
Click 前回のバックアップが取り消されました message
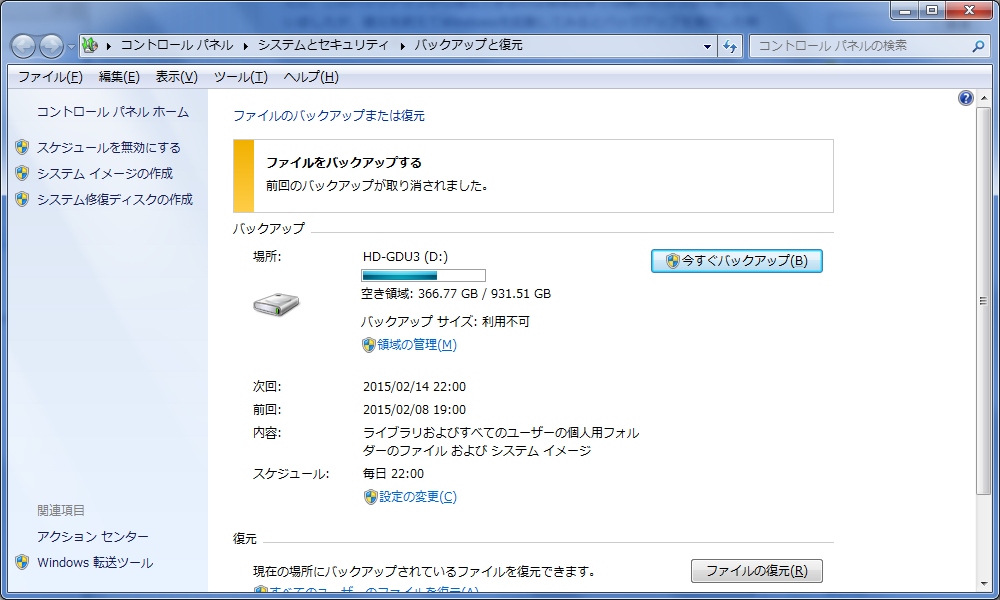(377, 186)
